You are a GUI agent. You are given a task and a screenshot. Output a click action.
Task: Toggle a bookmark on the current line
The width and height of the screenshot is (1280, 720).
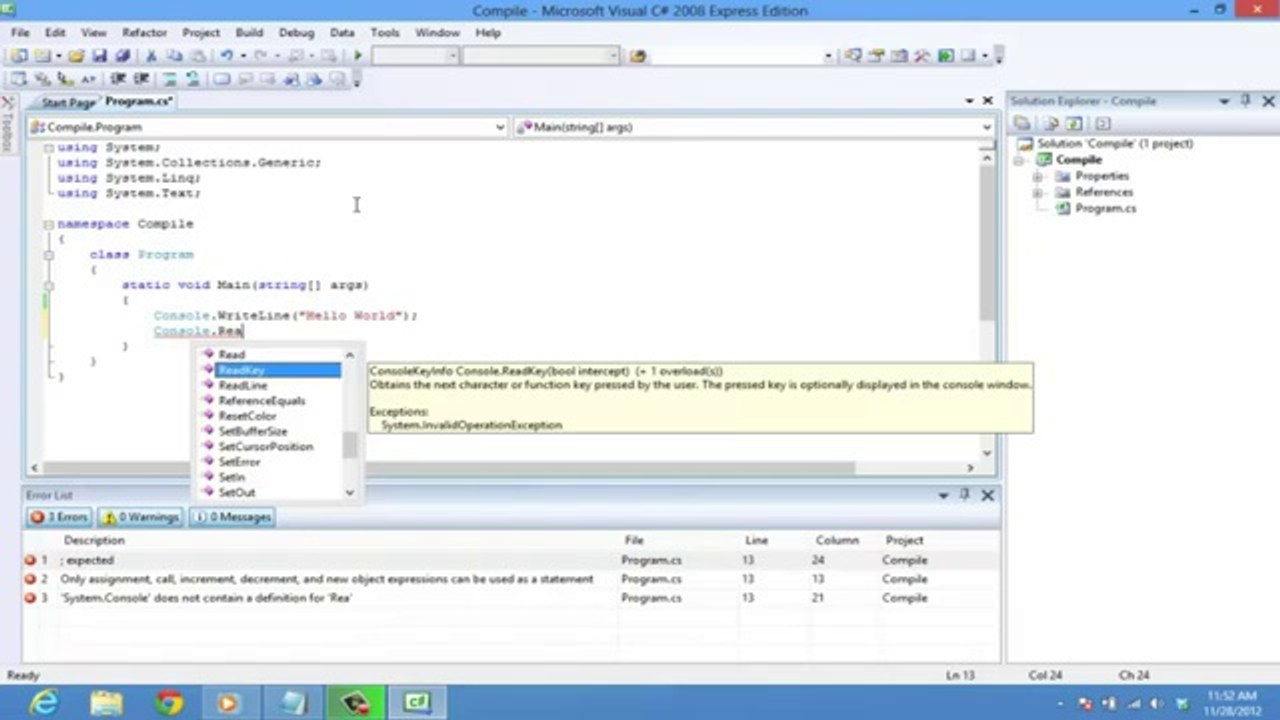pyautogui.click(x=221, y=78)
